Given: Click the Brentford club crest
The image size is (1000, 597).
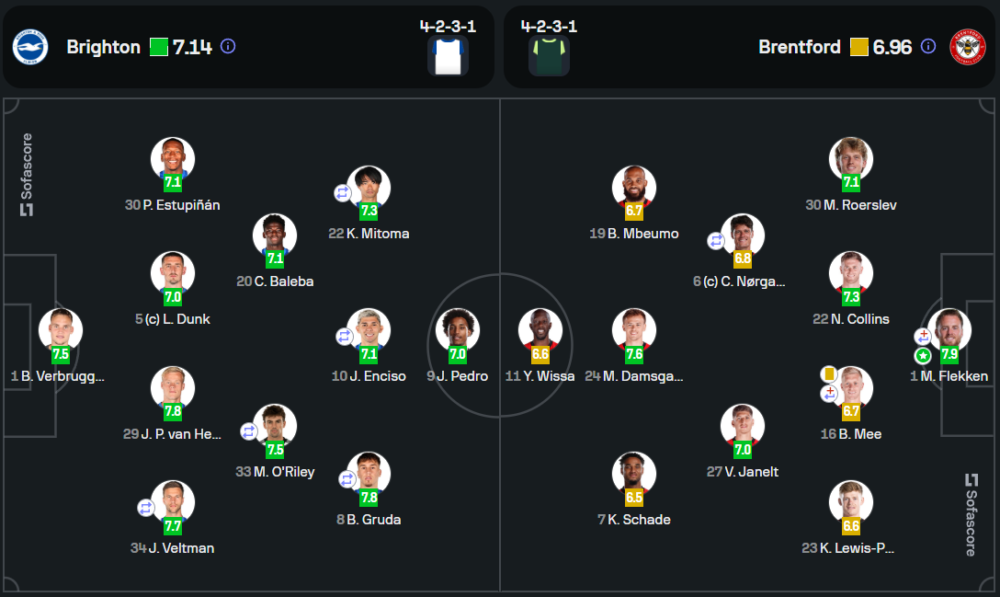Looking at the screenshot, I should pos(968,47).
